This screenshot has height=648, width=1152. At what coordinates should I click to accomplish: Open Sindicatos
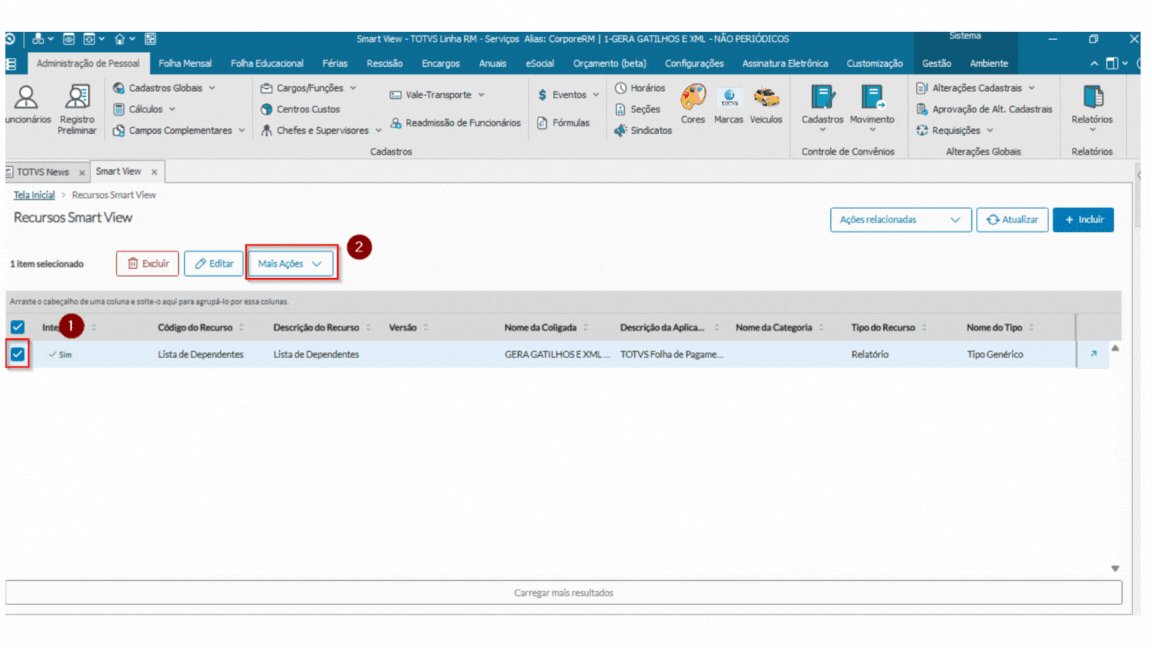point(643,130)
